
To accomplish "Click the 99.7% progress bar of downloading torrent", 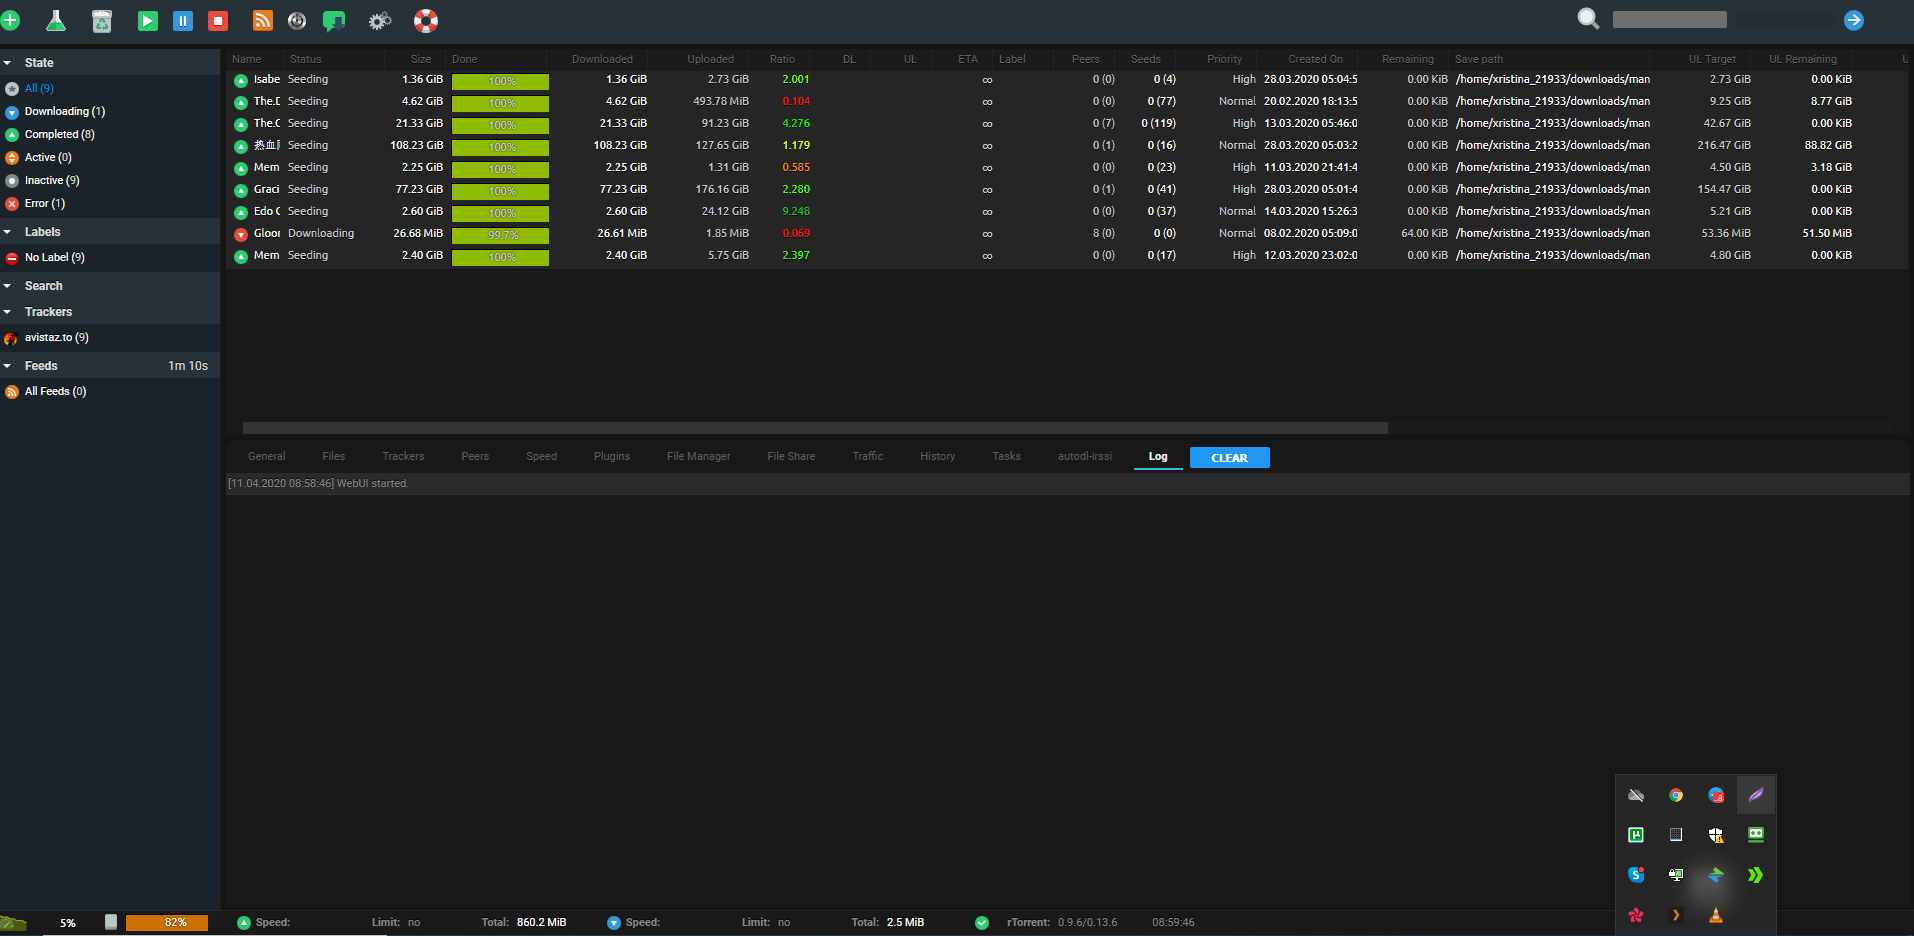I will (500, 235).
